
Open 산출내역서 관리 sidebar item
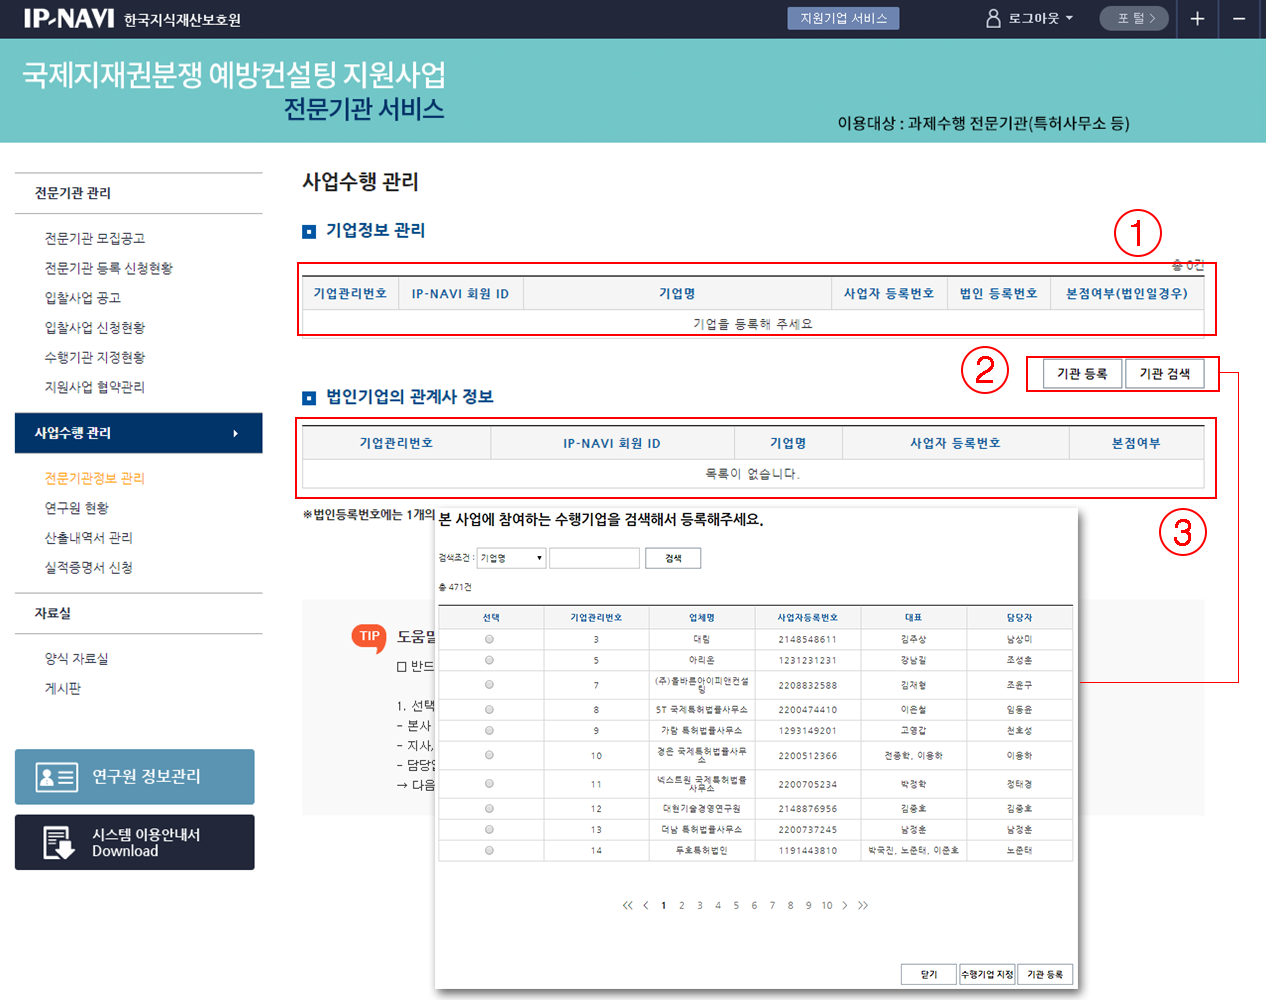(88, 538)
